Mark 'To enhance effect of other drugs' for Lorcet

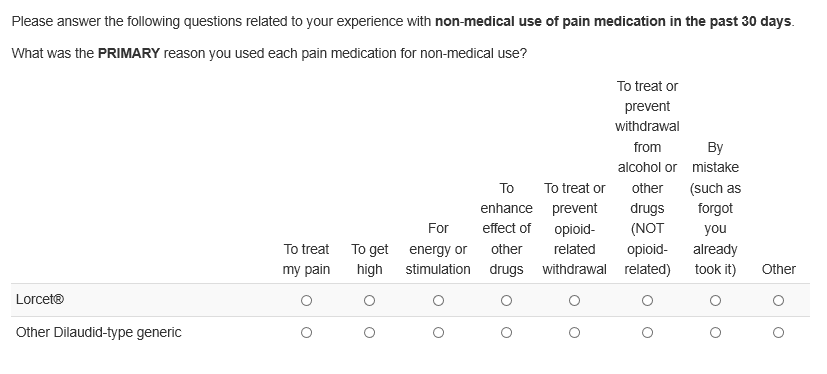click(x=506, y=301)
